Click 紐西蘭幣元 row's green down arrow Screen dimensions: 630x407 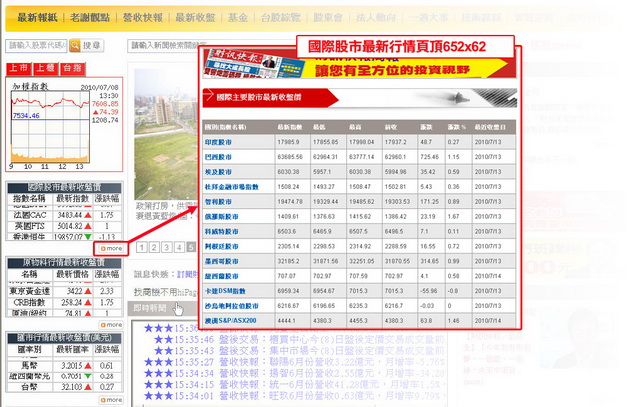coord(88,376)
